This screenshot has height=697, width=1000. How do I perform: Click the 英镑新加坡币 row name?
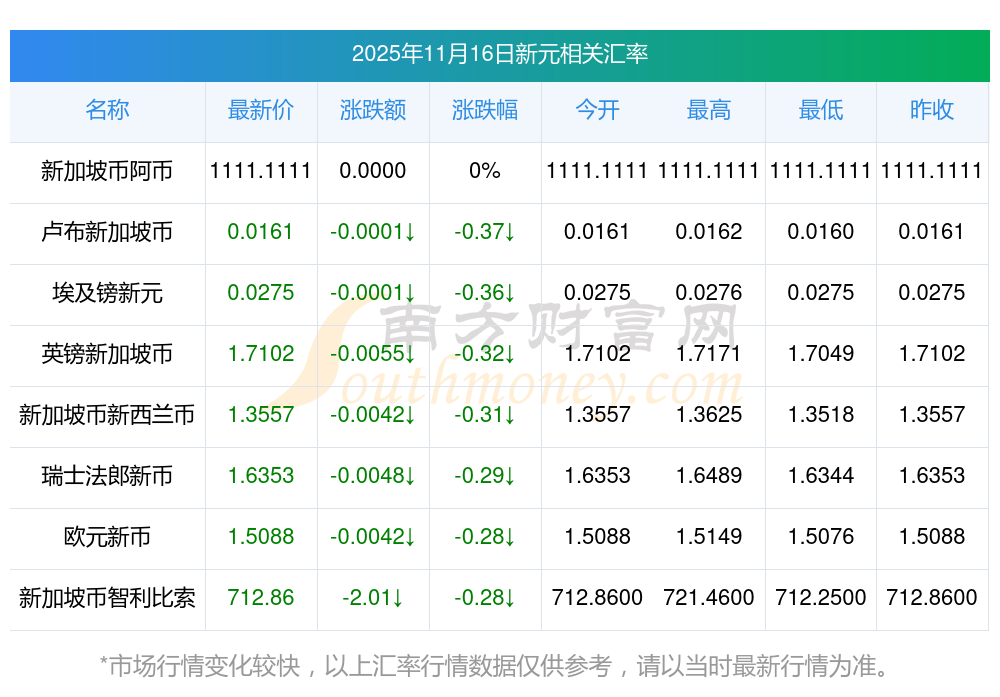107,354
